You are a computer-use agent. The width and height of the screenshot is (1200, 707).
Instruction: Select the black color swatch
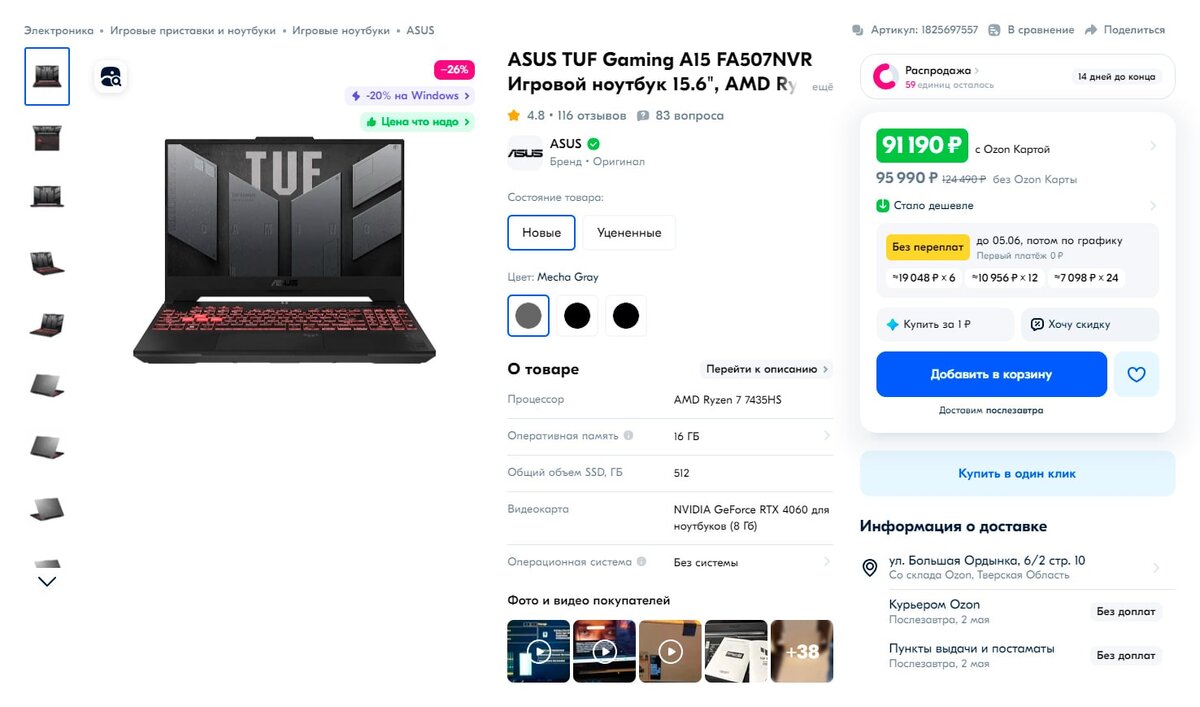(578, 315)
